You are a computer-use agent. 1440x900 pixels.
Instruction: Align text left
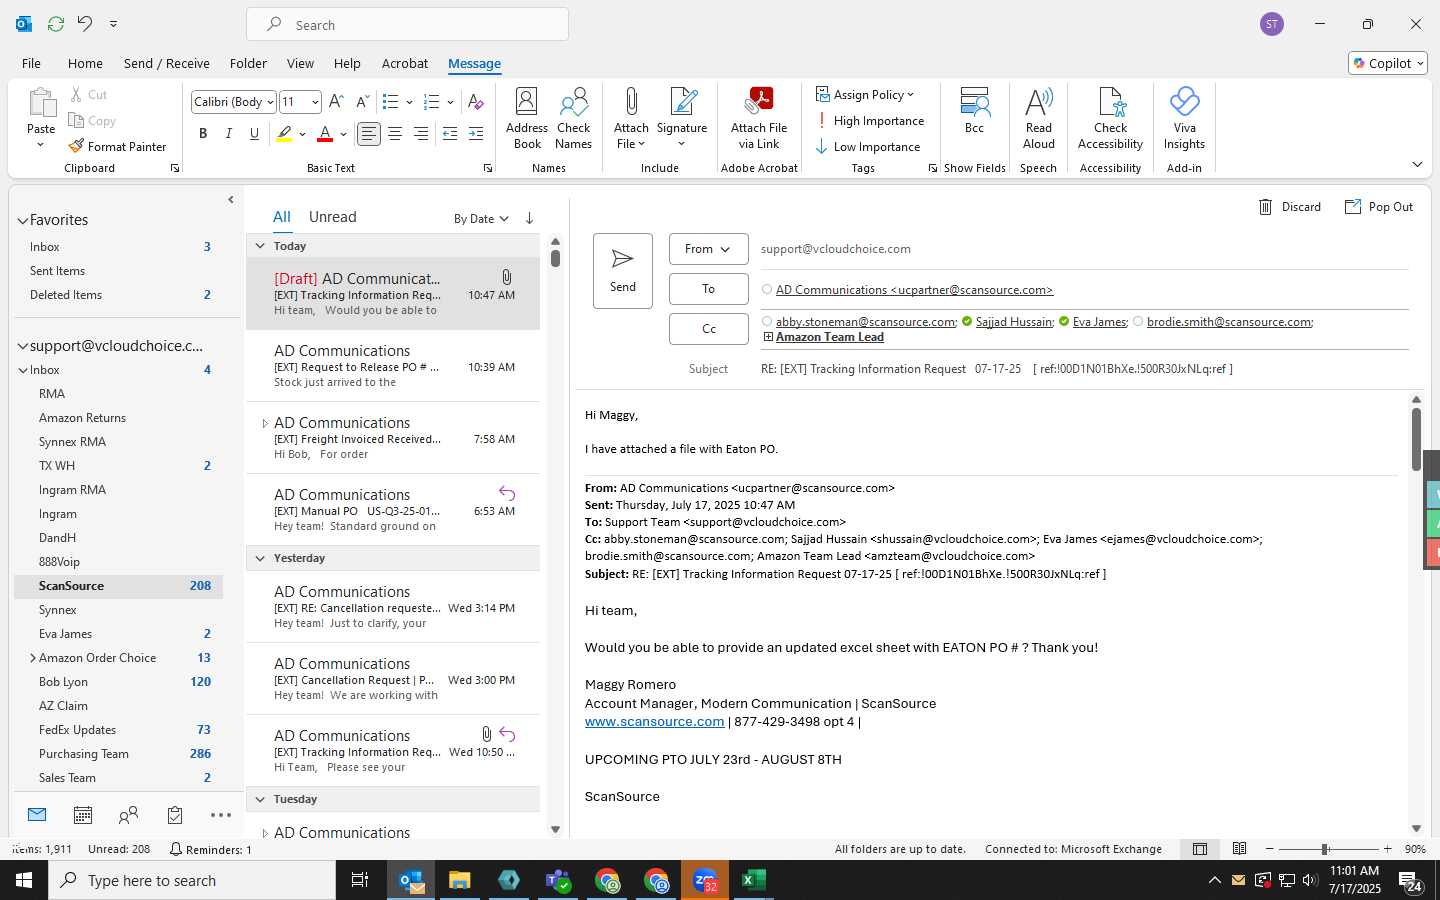(x=369, y=133)
